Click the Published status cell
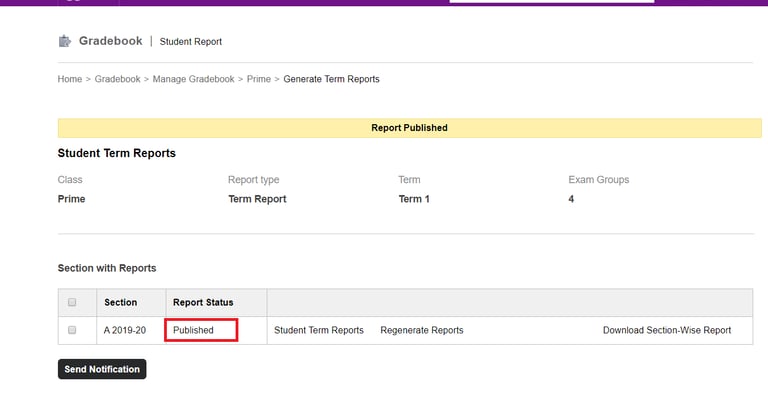768x403 pixels. coord(201,330)
